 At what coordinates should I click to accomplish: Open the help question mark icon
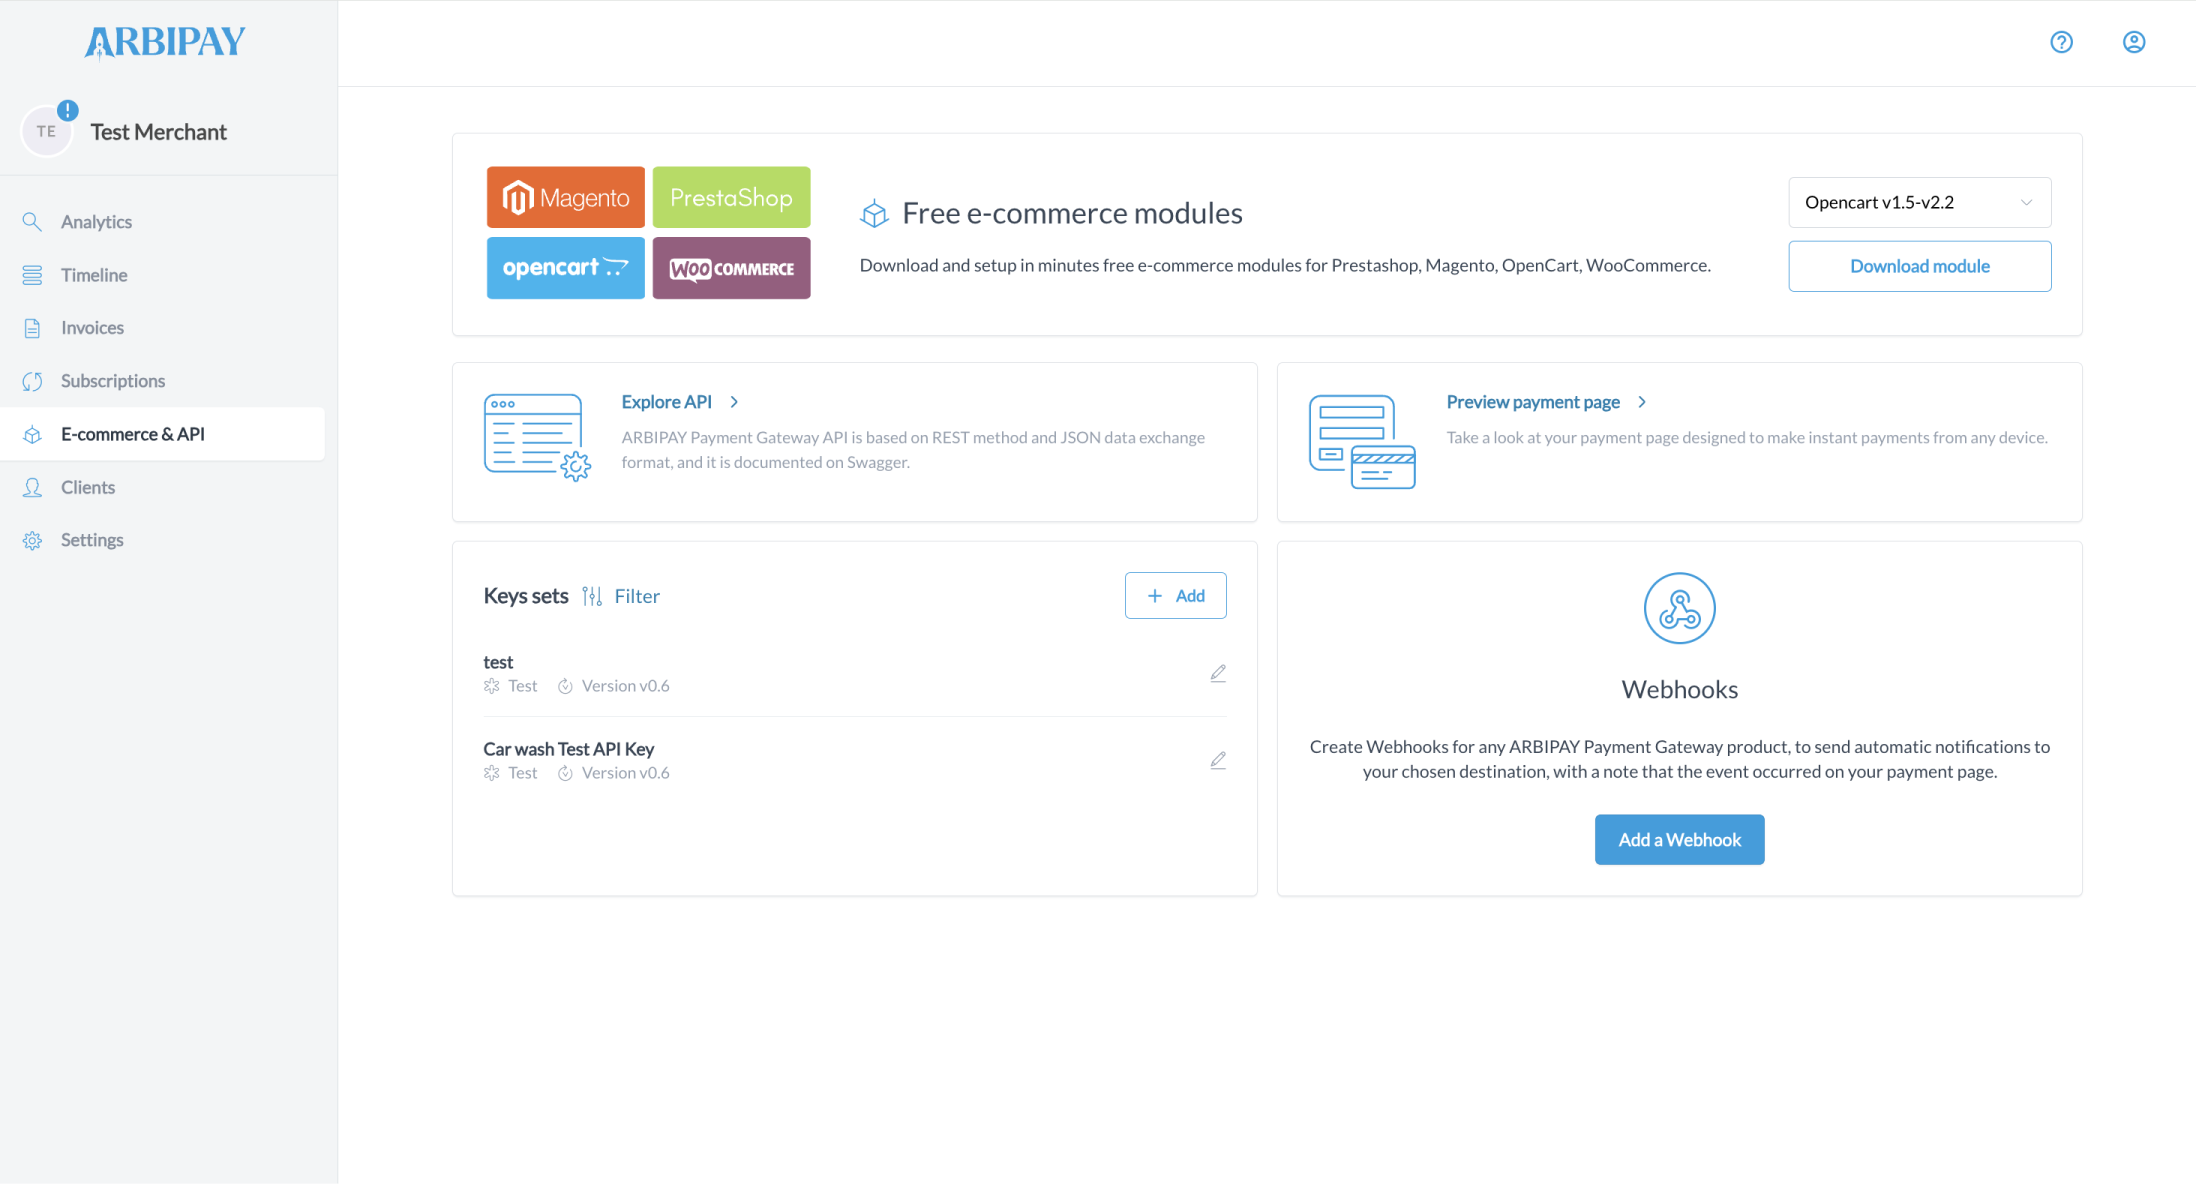(x=2061, y=42)
